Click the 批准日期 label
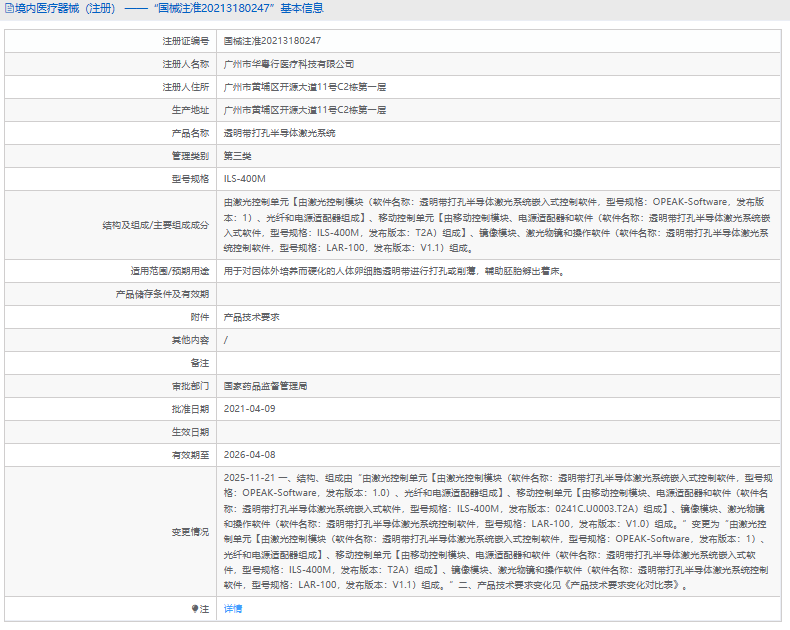 tap(190, 409)
